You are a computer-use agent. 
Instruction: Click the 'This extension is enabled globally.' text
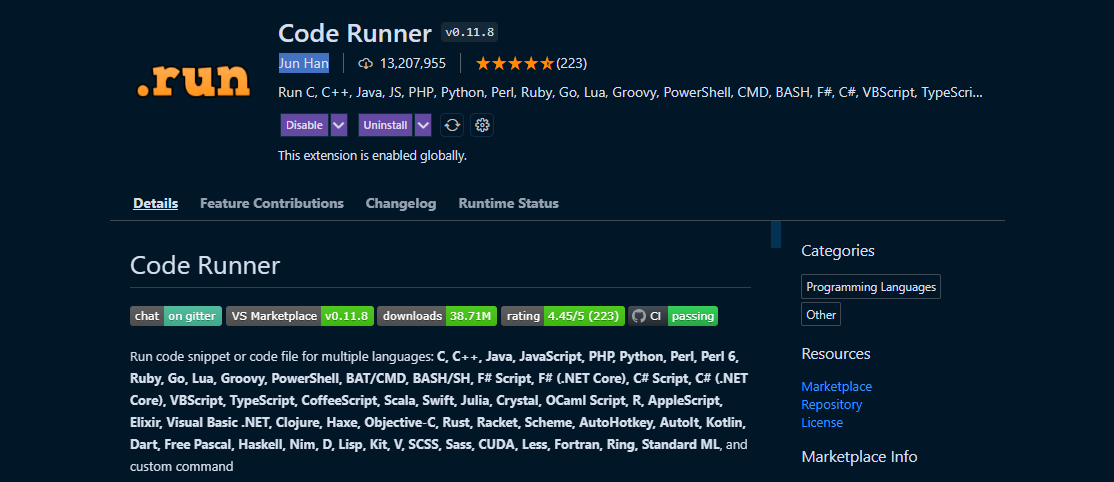pyautogui.click(x=372, y=156)
